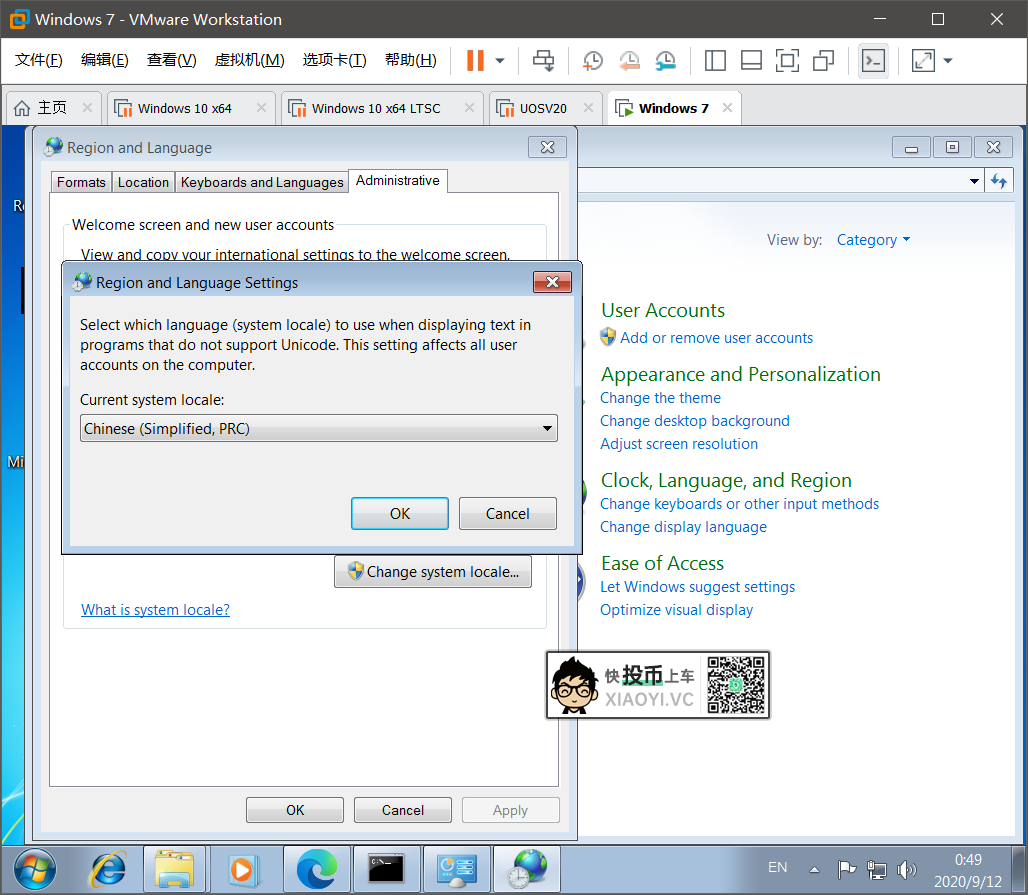Open Windows Explorer folder taskbar icon

pyautogui.click(x=174, y=869)
